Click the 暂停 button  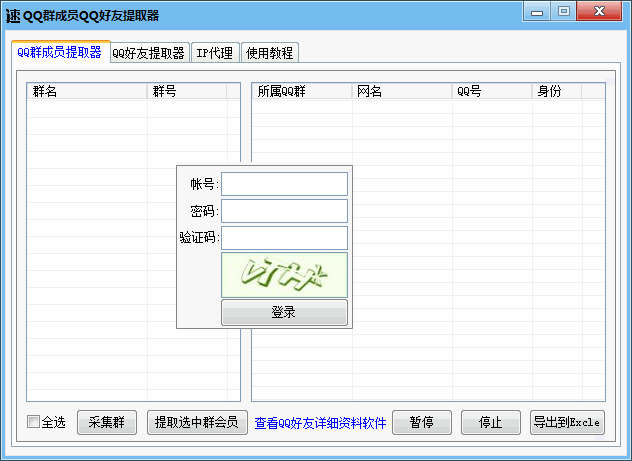click(x=422, y=422)
